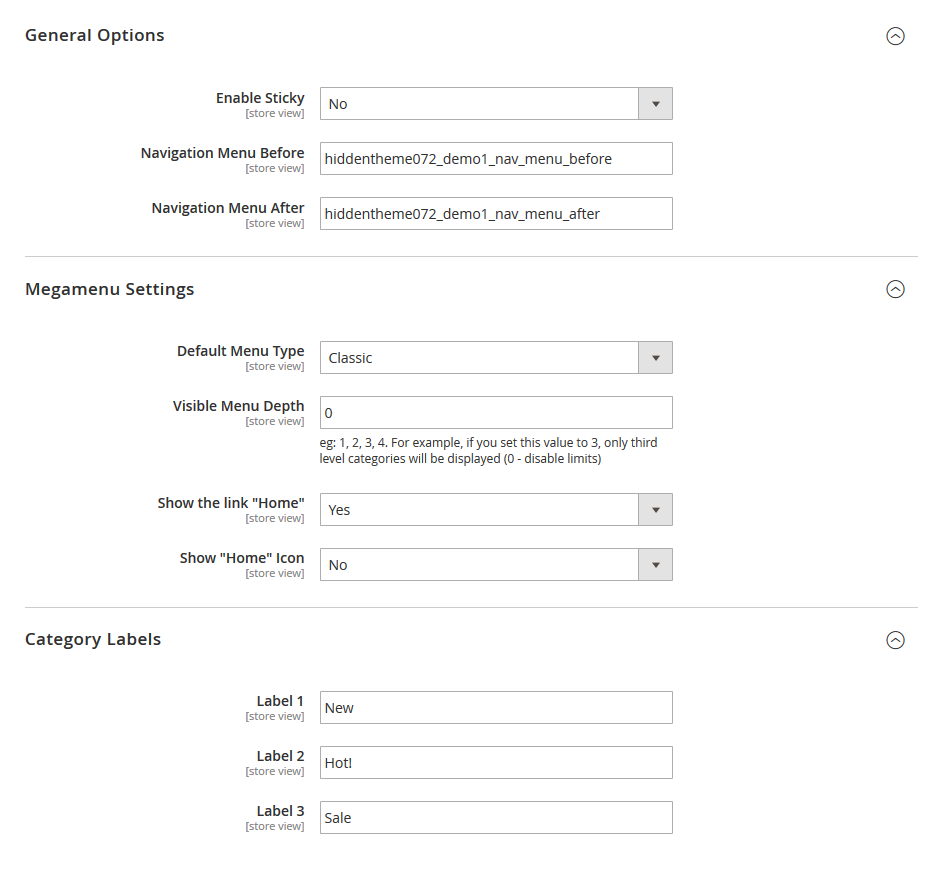Click the collapse chevron beside General Options

[896, 35]
